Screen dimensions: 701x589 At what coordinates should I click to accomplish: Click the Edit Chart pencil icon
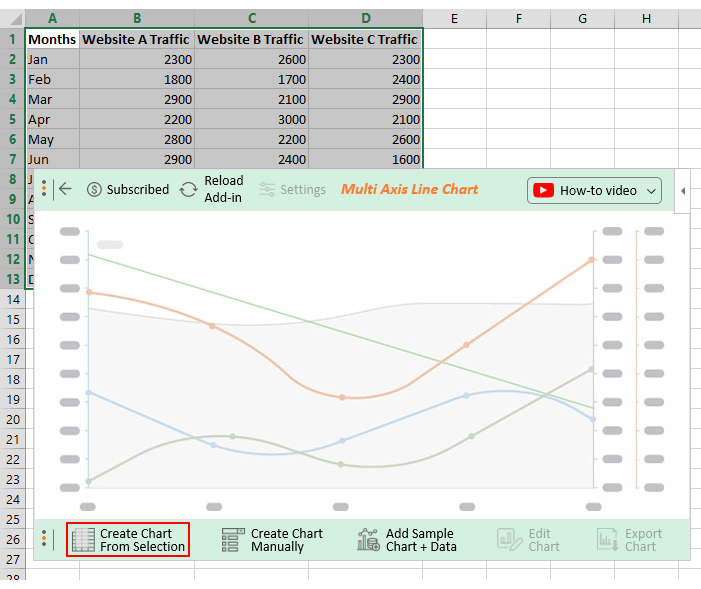click(x=509, y=540)
